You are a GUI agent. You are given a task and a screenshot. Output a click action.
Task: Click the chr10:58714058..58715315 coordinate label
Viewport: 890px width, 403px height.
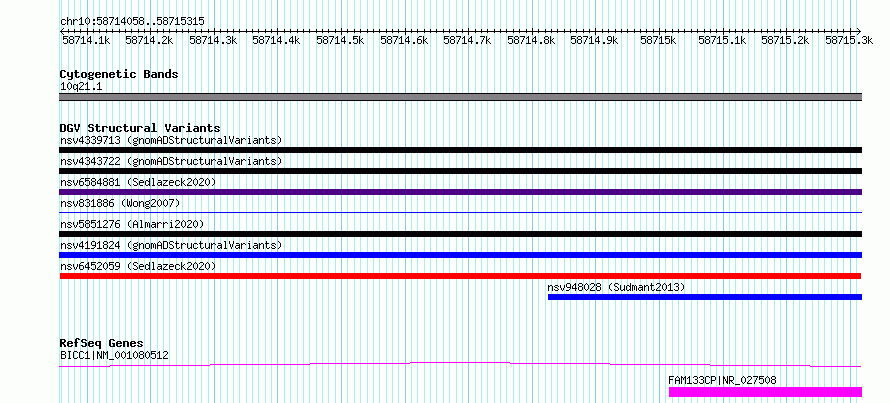[132, 22]
